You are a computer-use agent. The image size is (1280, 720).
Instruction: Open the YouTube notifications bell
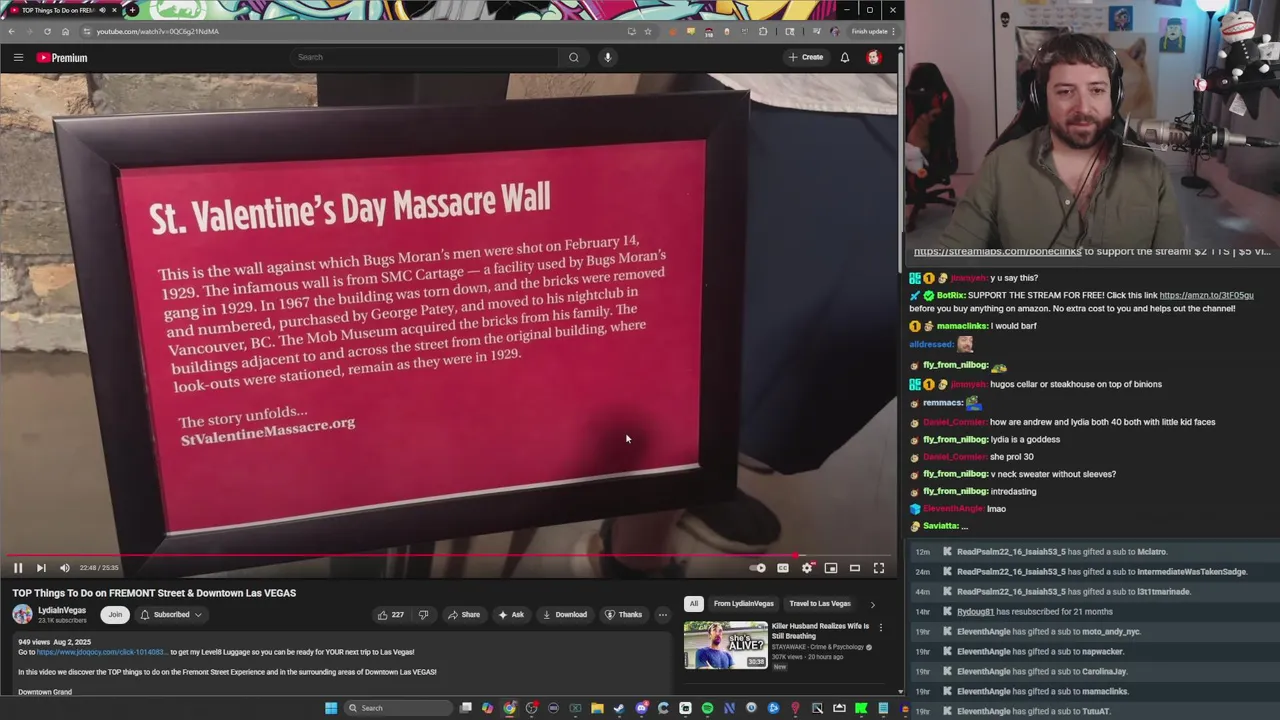(x=845, y=57)
